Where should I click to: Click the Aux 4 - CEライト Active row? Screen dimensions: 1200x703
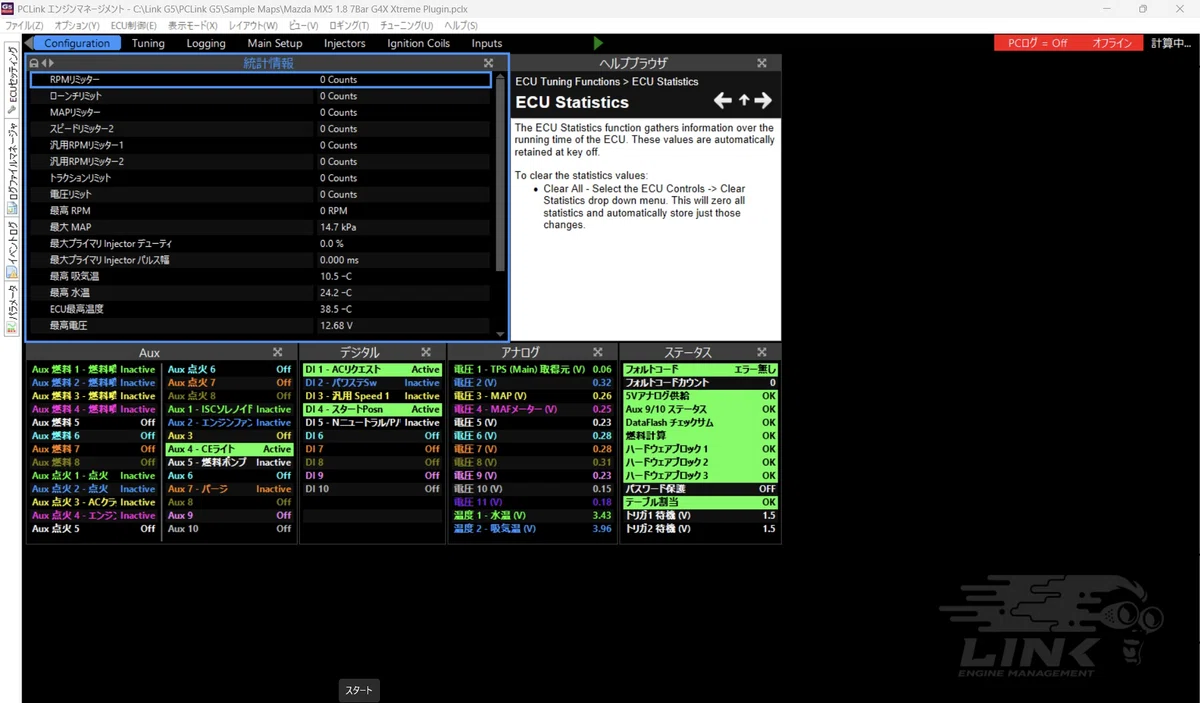coord(229,449)
